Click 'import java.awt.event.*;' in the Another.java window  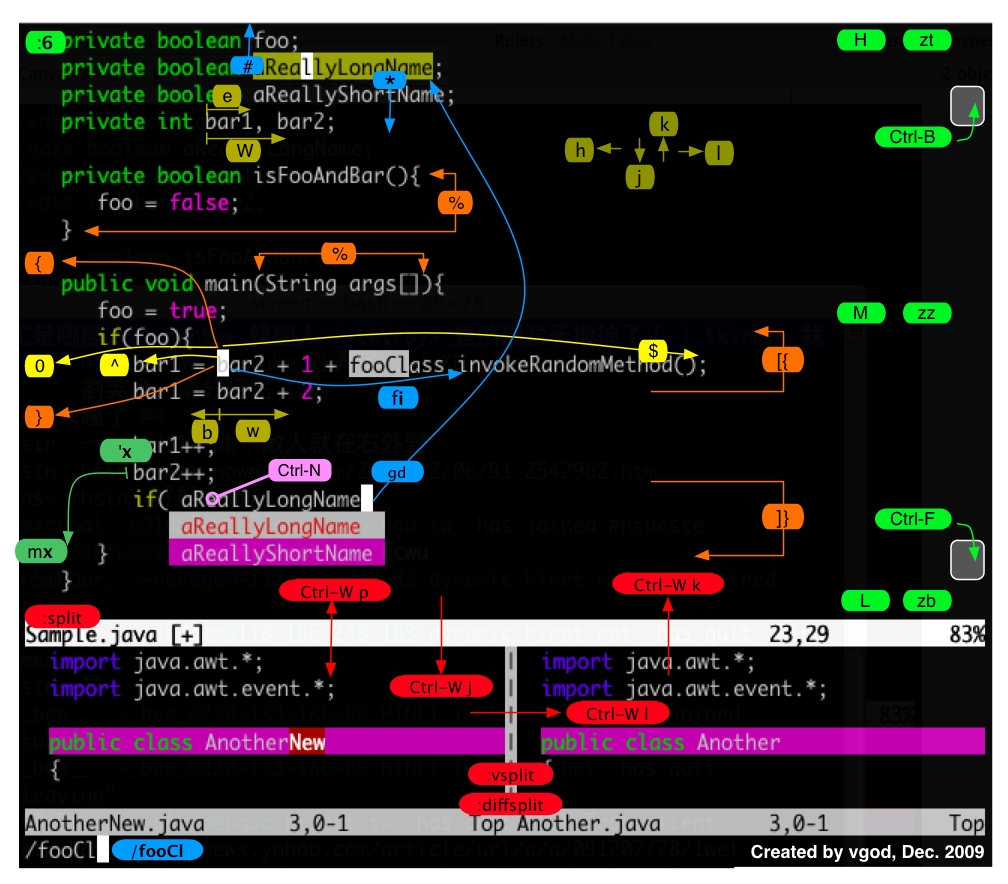coord(683,689)
